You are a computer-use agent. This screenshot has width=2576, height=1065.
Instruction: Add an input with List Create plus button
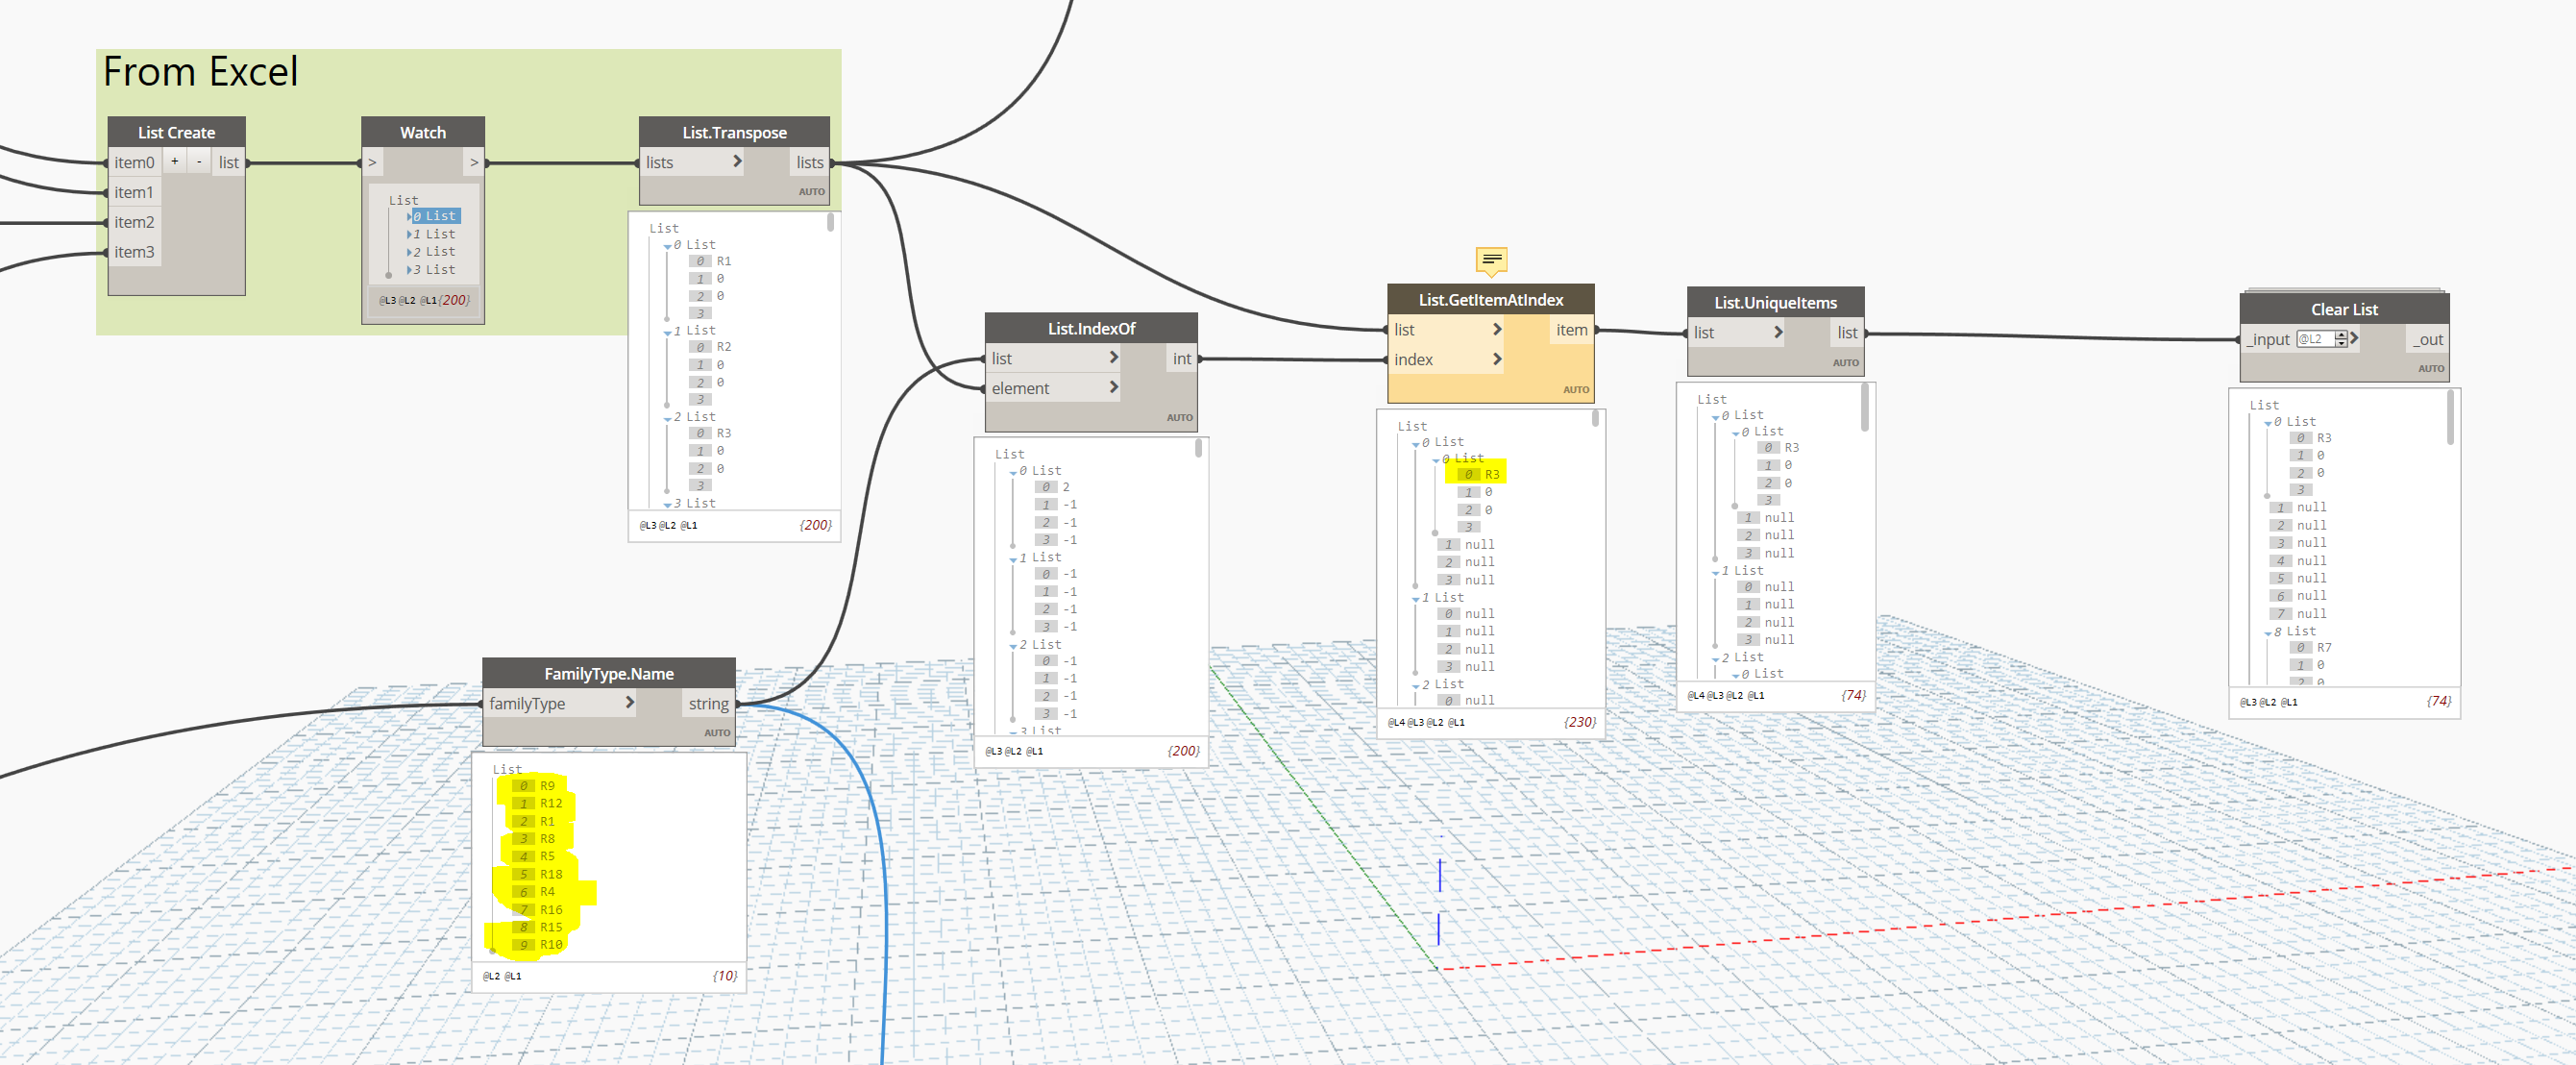pos(175,161)
